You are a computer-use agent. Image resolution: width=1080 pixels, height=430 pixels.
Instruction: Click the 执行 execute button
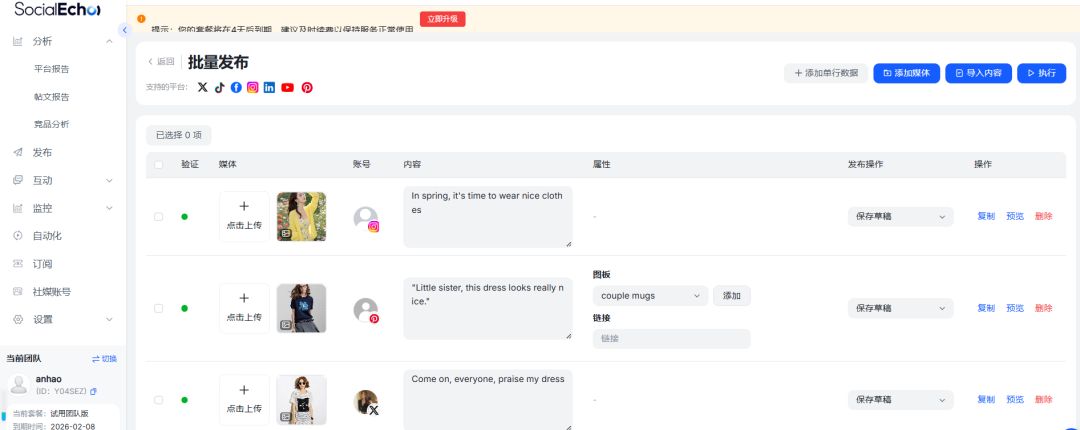click(x=1041, y=73)
